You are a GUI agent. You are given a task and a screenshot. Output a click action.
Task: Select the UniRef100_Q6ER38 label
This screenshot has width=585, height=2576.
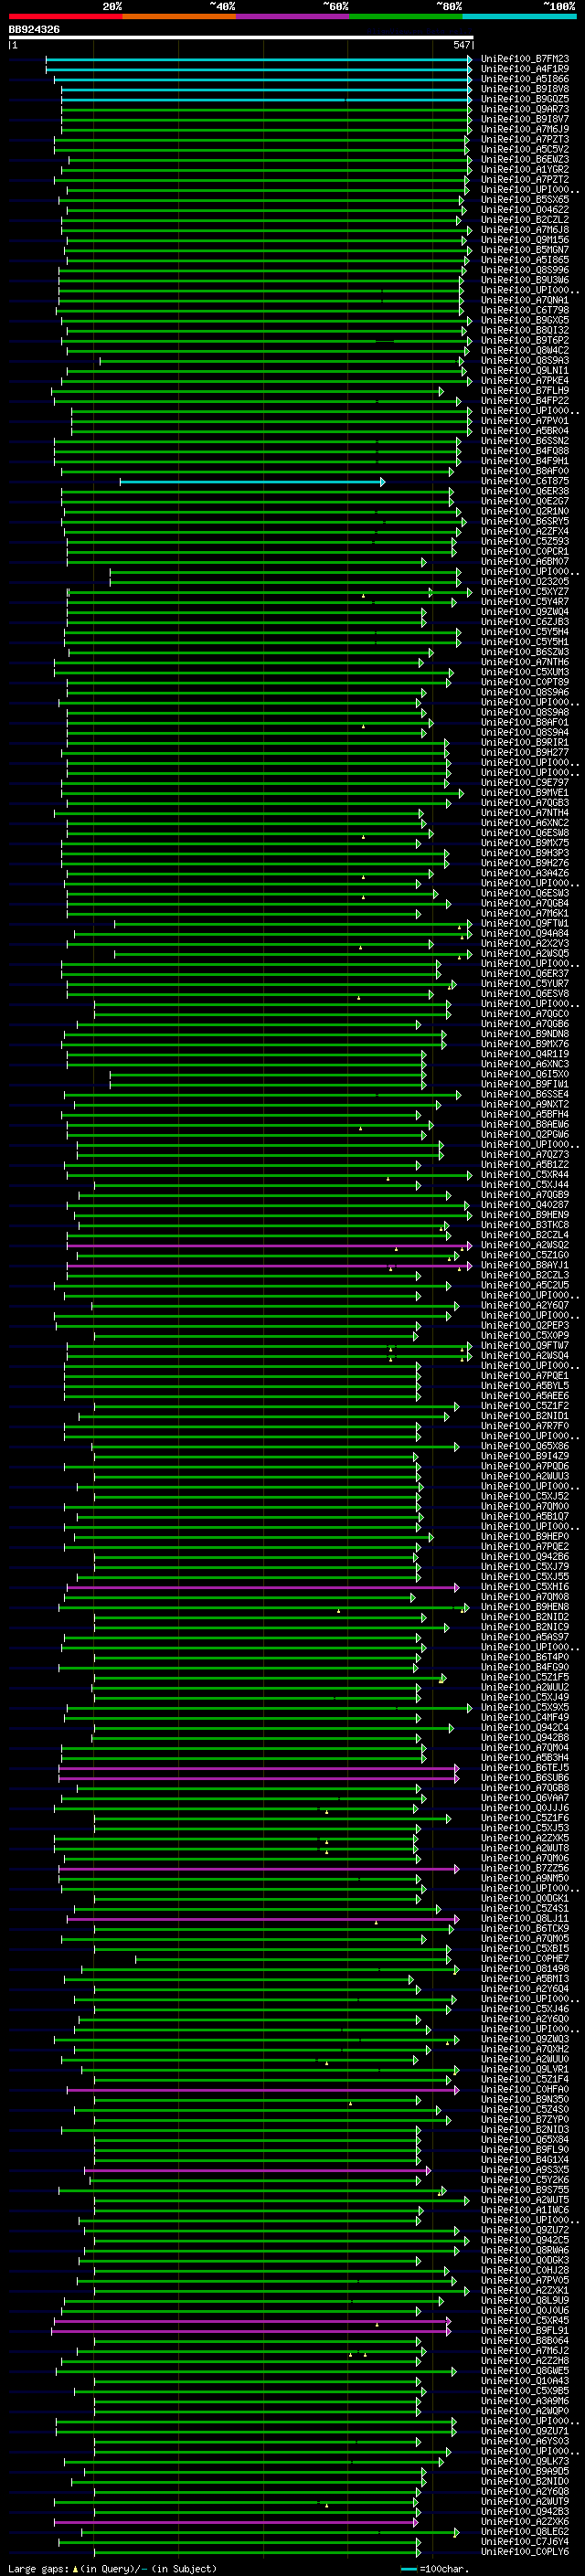tap(524, 491)
